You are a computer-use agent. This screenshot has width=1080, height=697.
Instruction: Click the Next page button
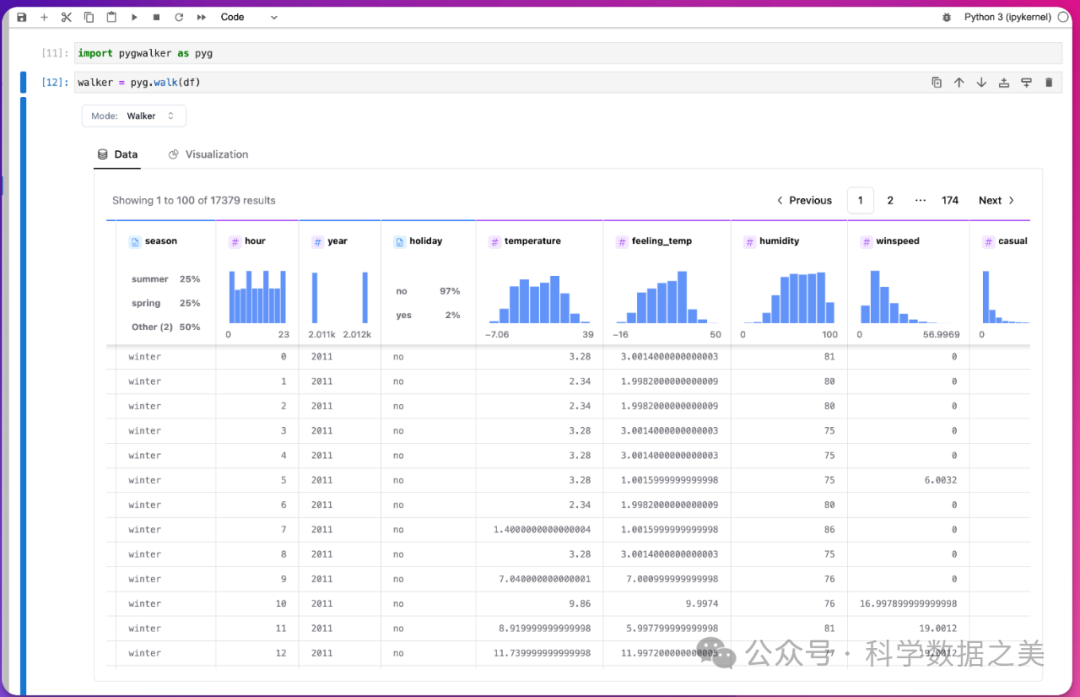(996, 200)
